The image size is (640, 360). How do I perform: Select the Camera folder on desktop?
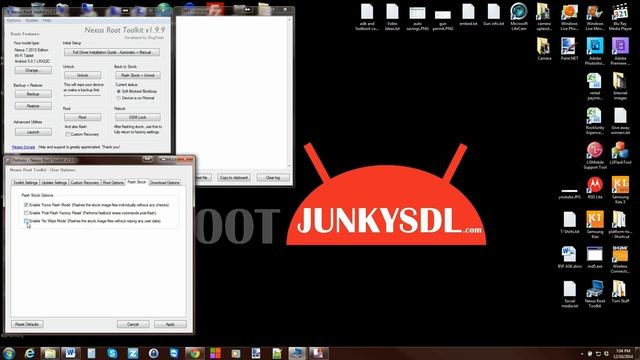544,49
